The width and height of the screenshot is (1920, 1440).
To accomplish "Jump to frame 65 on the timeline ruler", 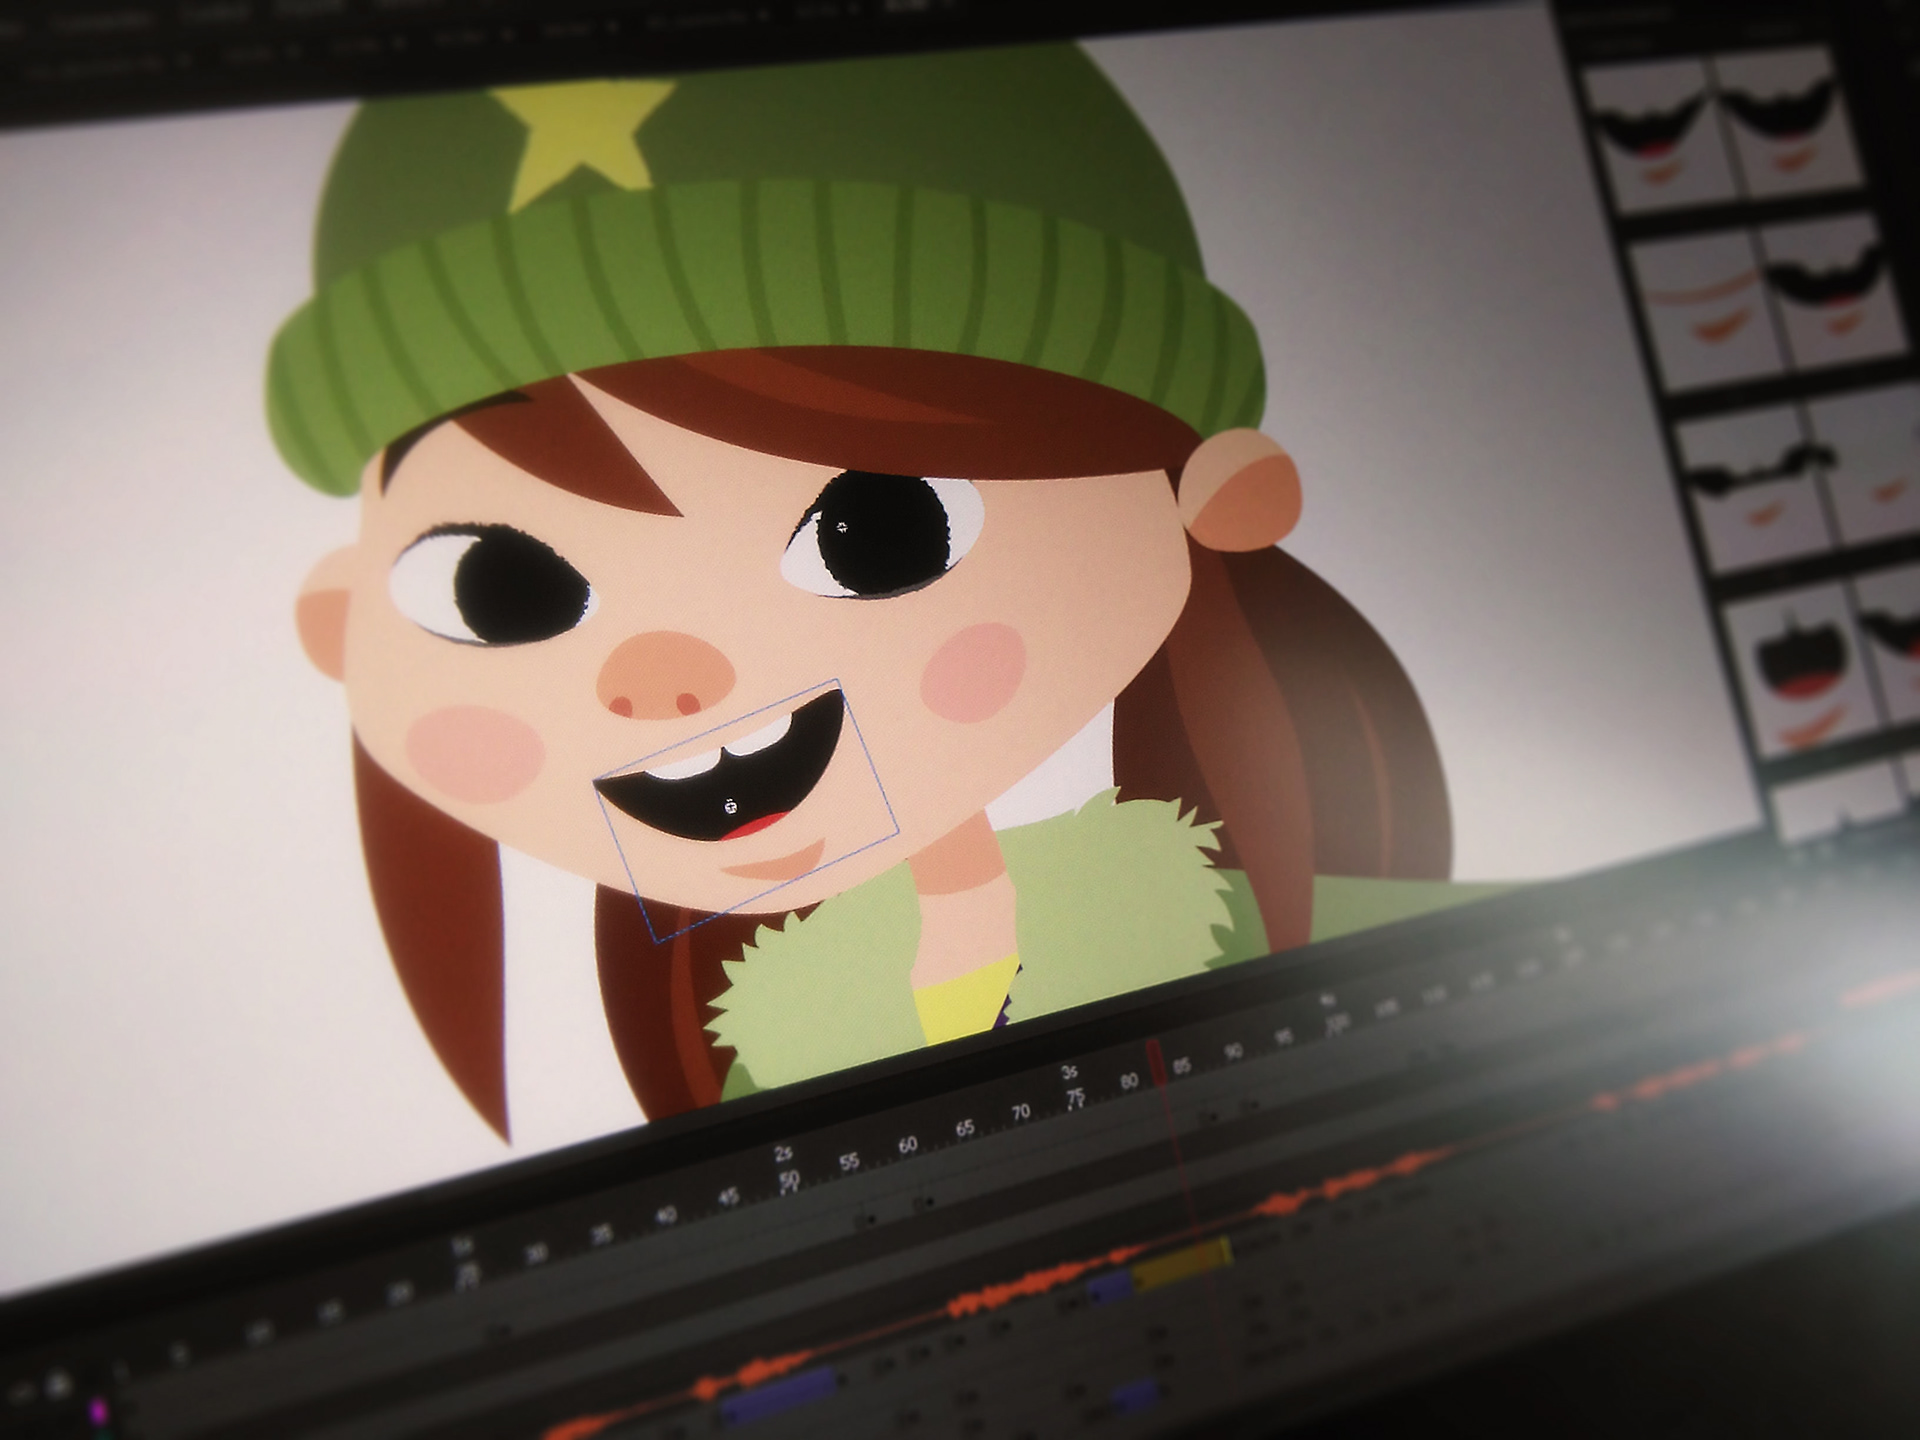I will [964, 1128].
